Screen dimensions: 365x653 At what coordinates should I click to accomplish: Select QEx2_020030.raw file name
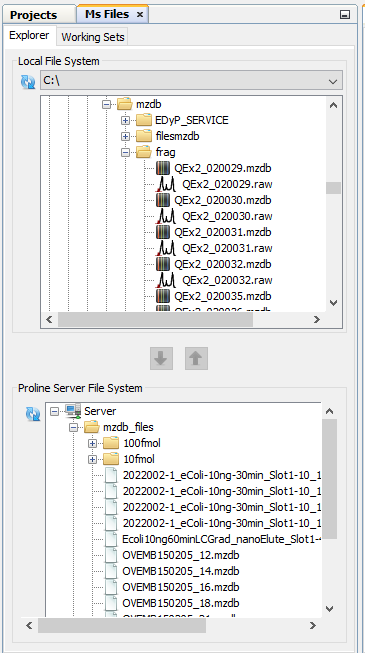[228, 216]
